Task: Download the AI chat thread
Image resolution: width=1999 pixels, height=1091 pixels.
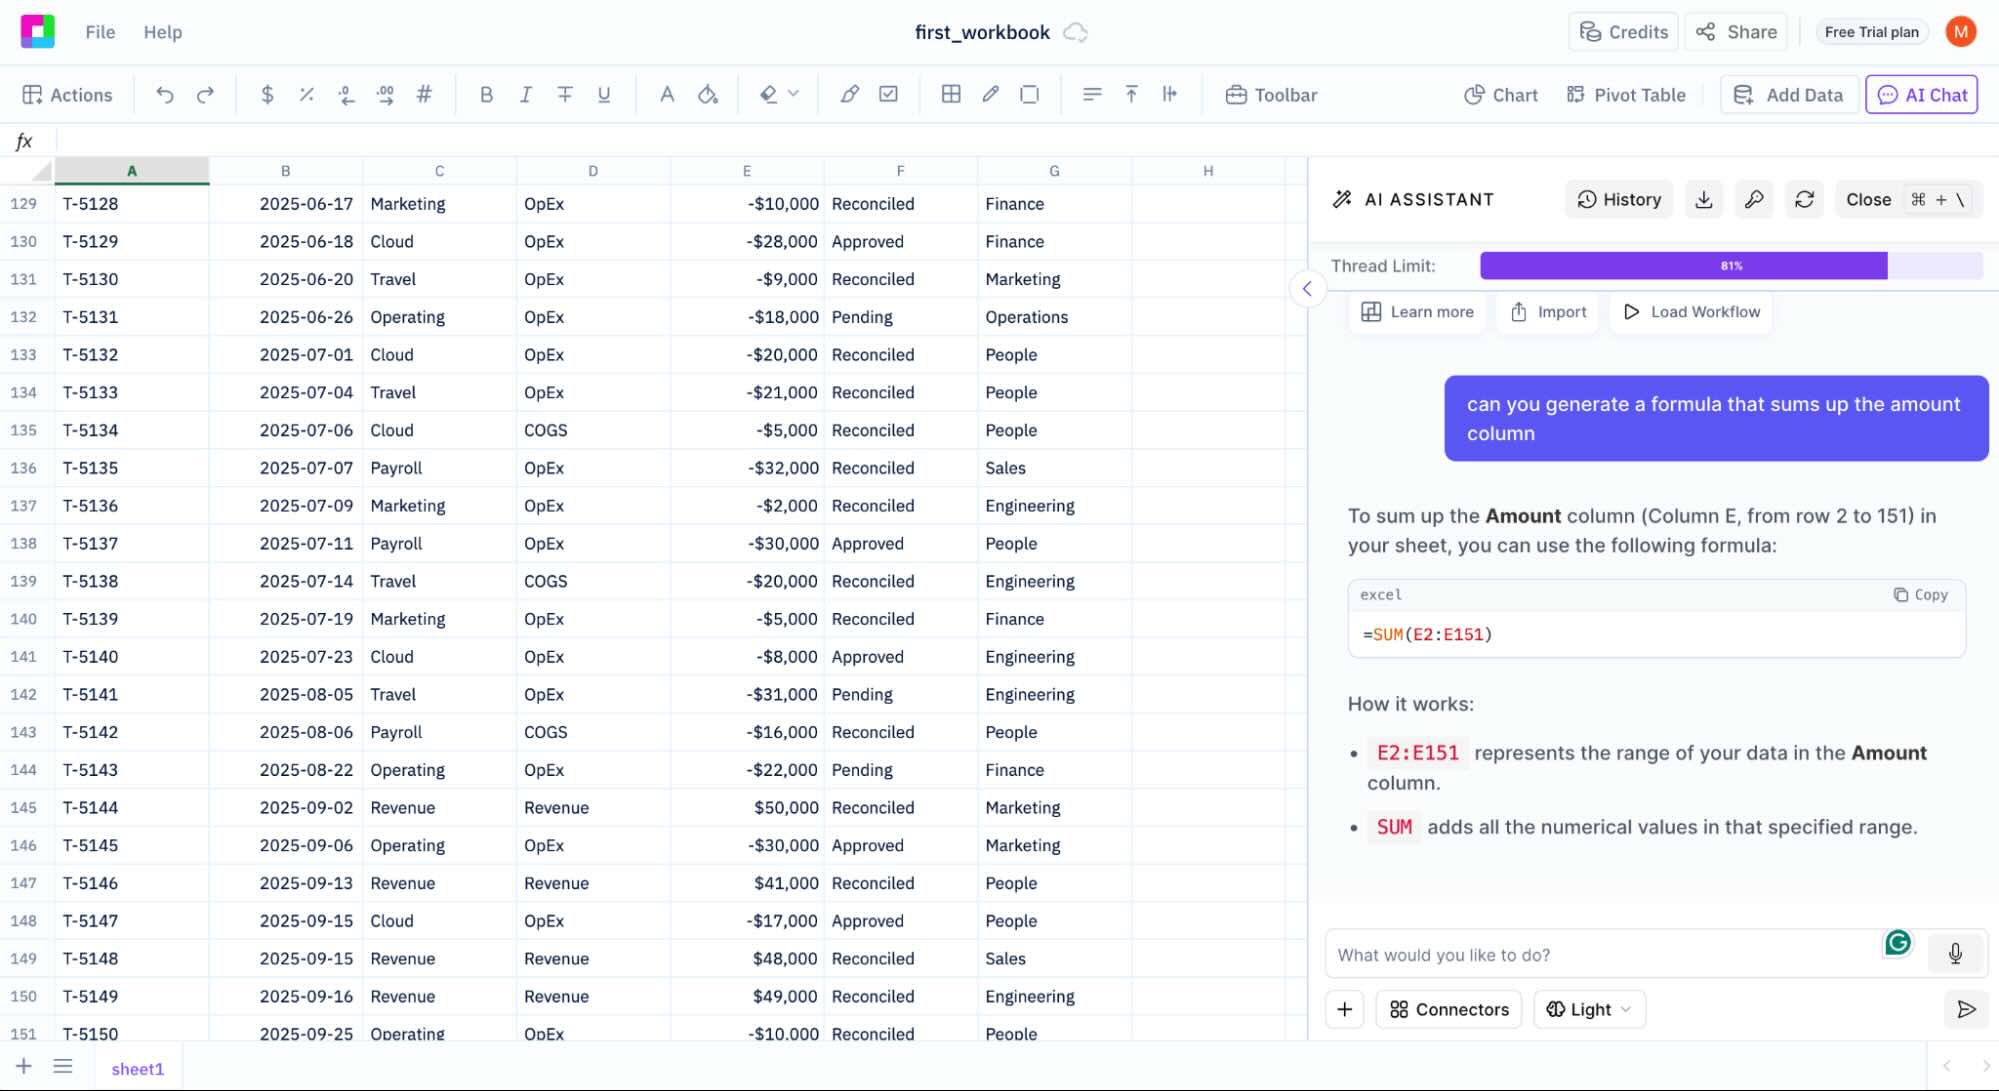Action: 1704,199
